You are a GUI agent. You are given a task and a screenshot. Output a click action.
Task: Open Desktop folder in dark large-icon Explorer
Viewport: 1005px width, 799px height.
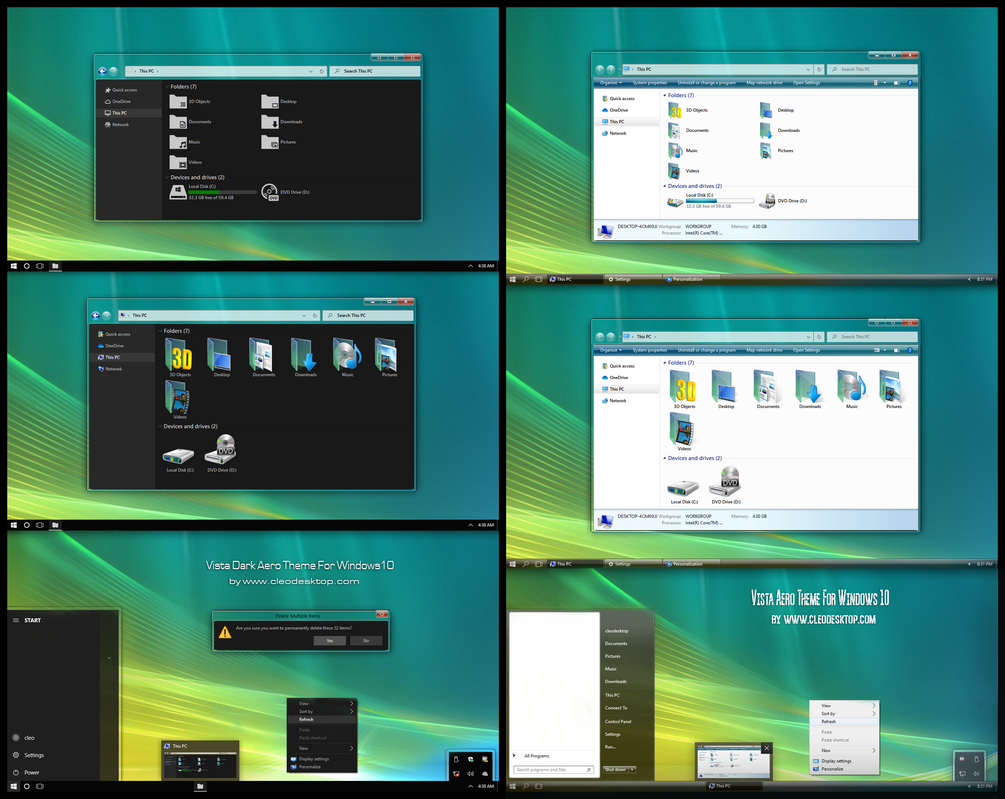(221, 358)
